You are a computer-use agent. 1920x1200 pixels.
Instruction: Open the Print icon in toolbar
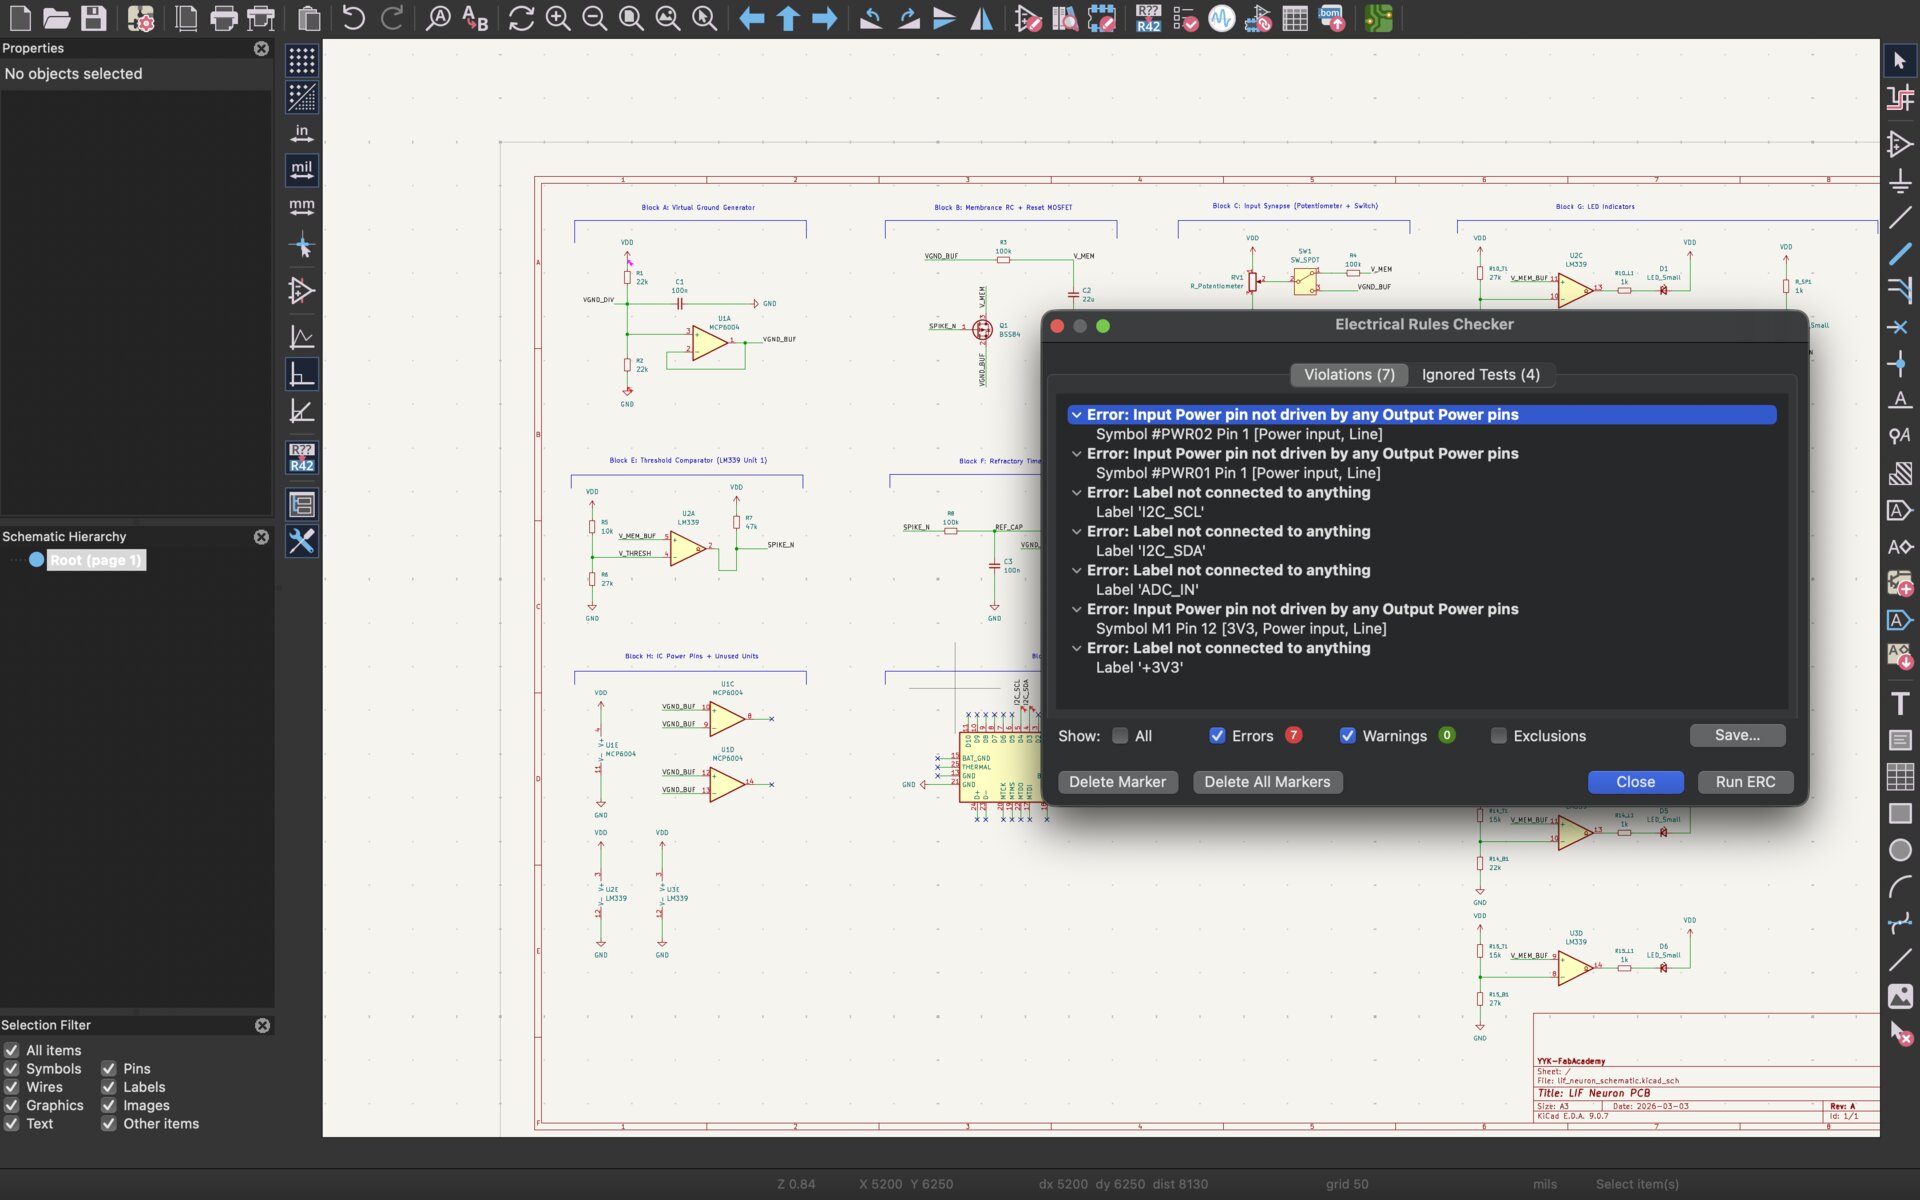(x=223, y=18)
